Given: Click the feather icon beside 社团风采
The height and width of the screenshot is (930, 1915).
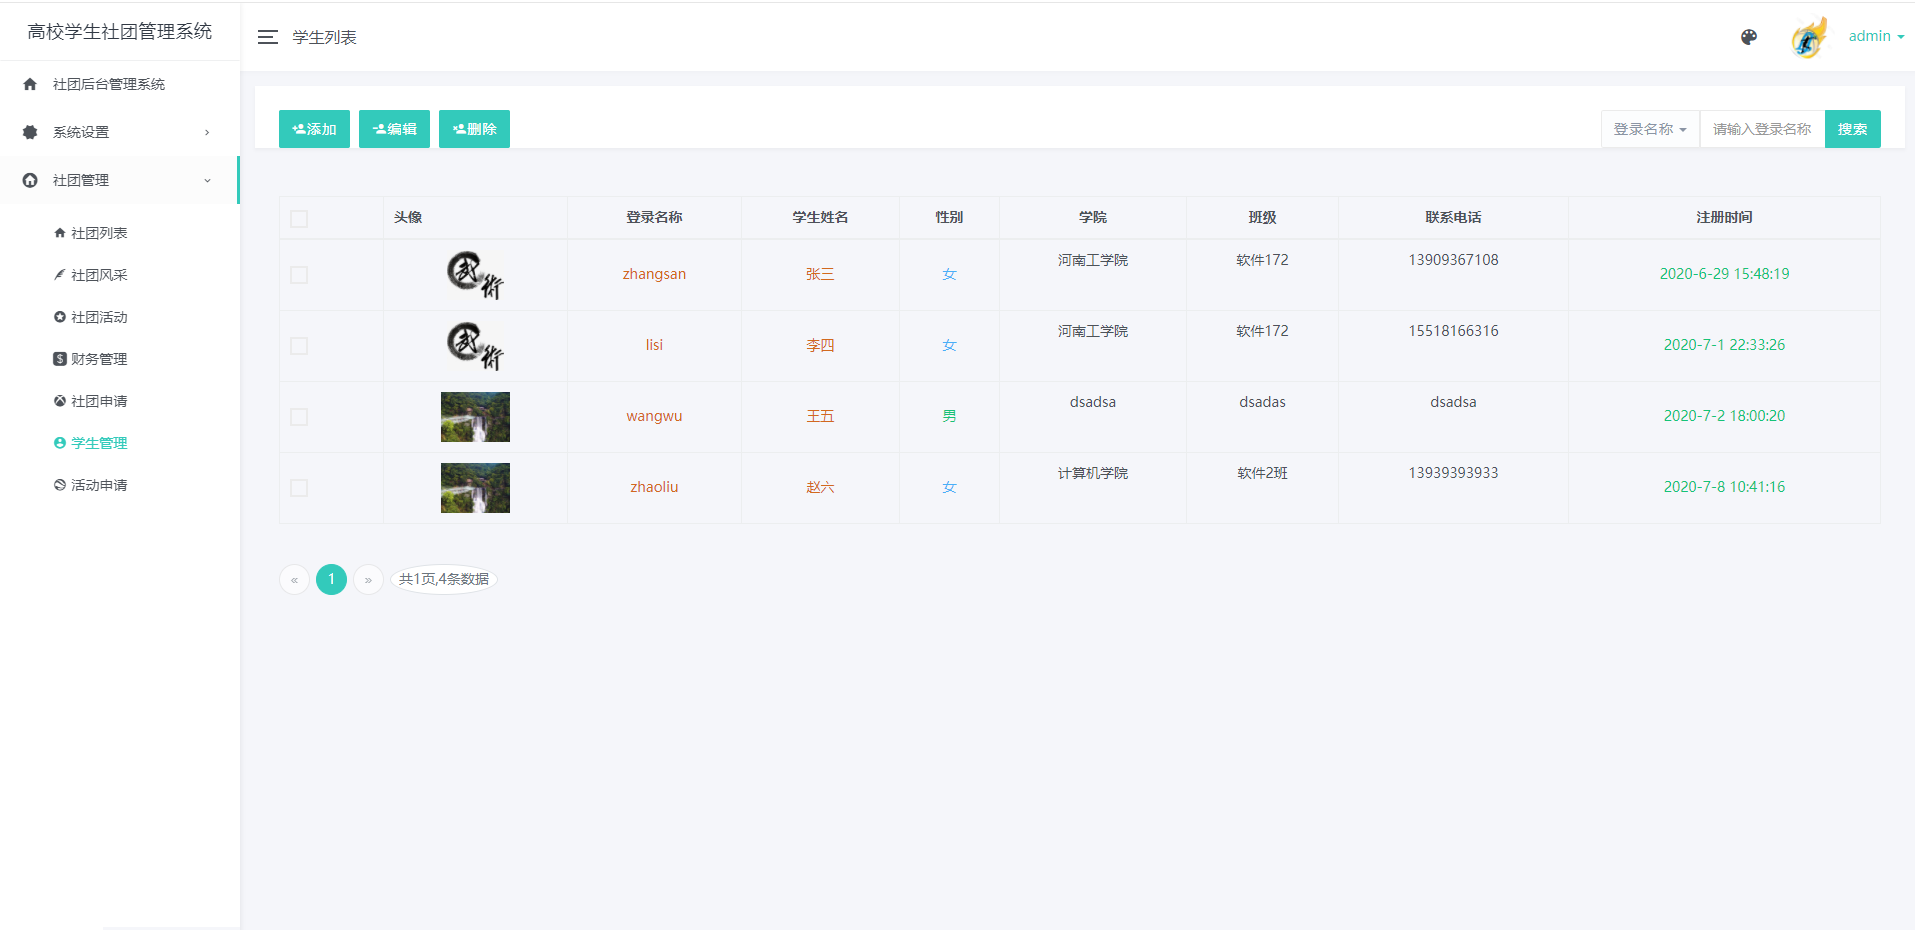Looking at the screenshot, I should point(60,275).
